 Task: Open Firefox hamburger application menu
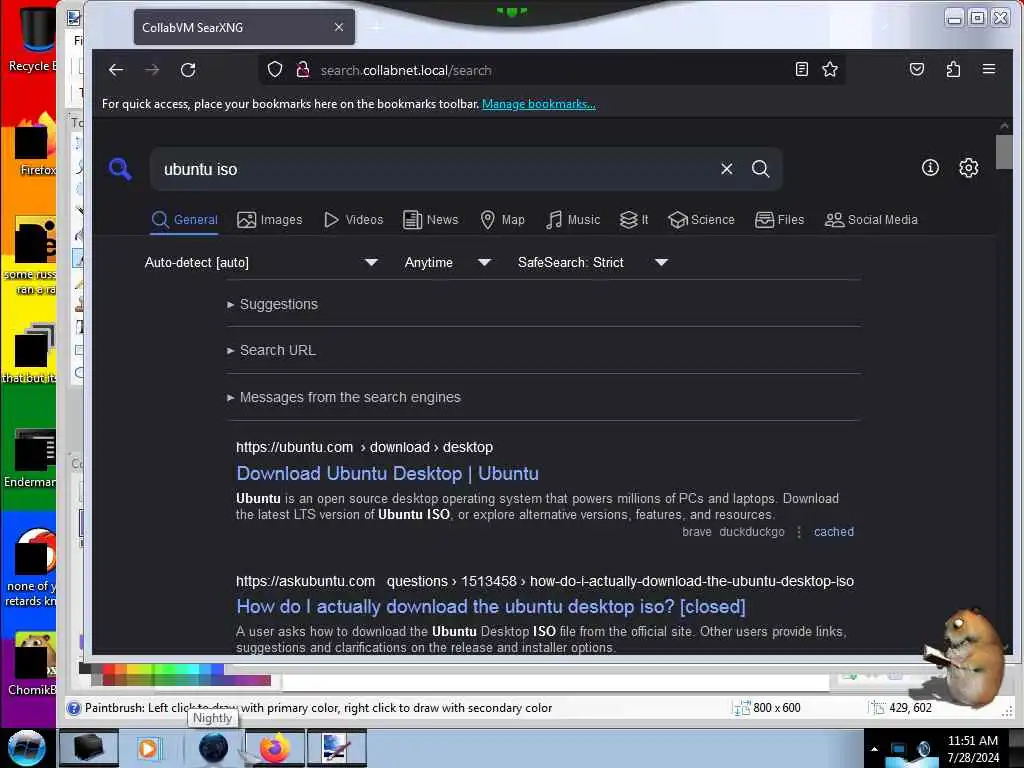(x=989, y=69)
